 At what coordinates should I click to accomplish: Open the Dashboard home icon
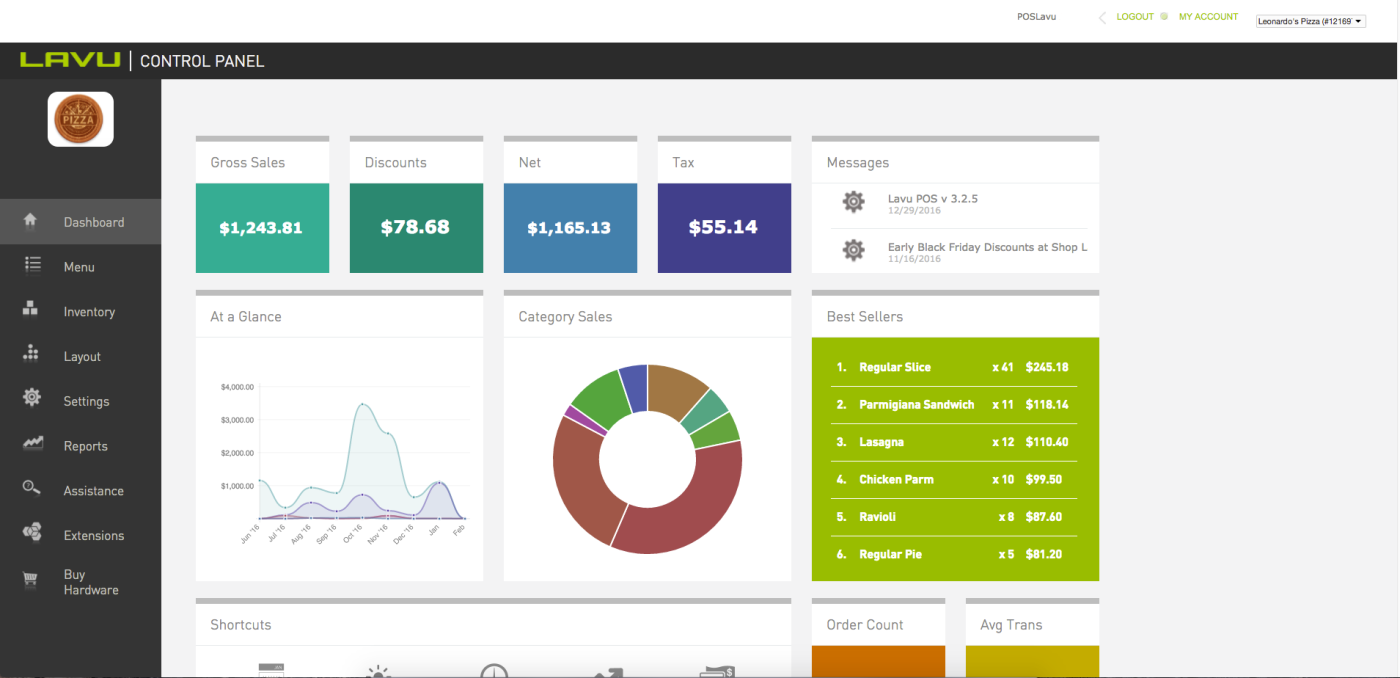click(30, 220)
